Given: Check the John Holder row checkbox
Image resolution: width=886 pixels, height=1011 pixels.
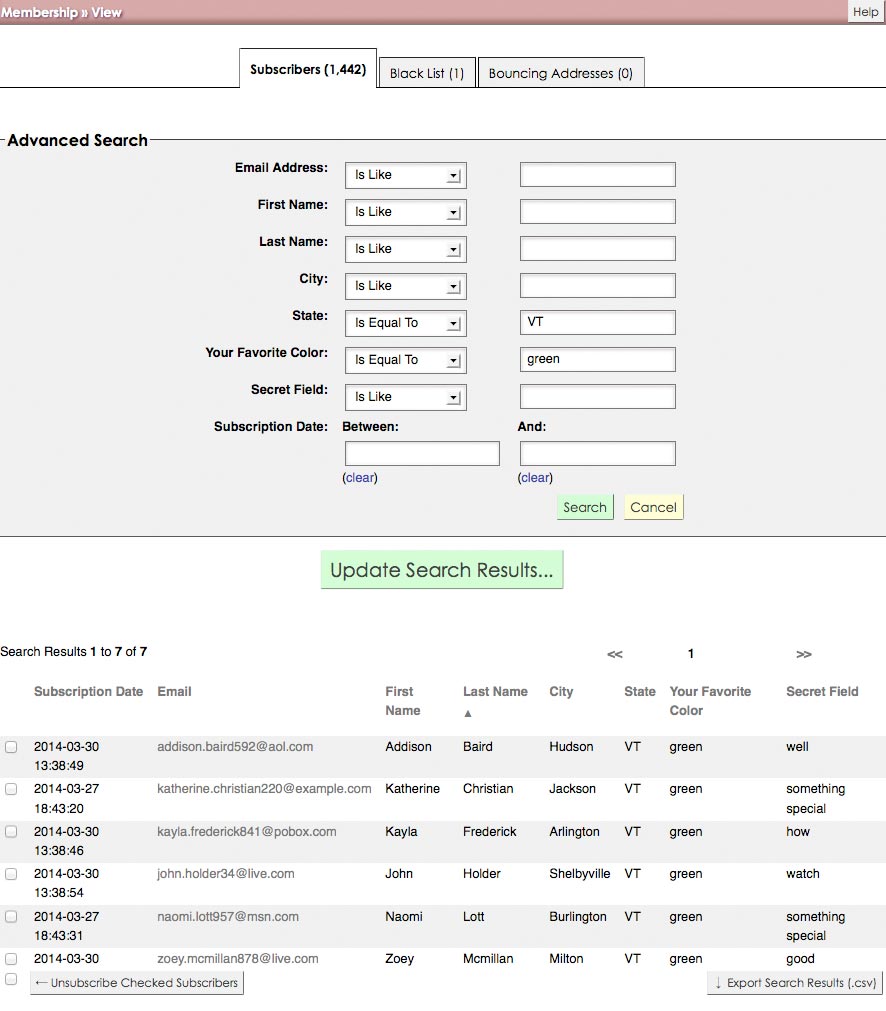Looking at the screenshot, I should [11, 874].
